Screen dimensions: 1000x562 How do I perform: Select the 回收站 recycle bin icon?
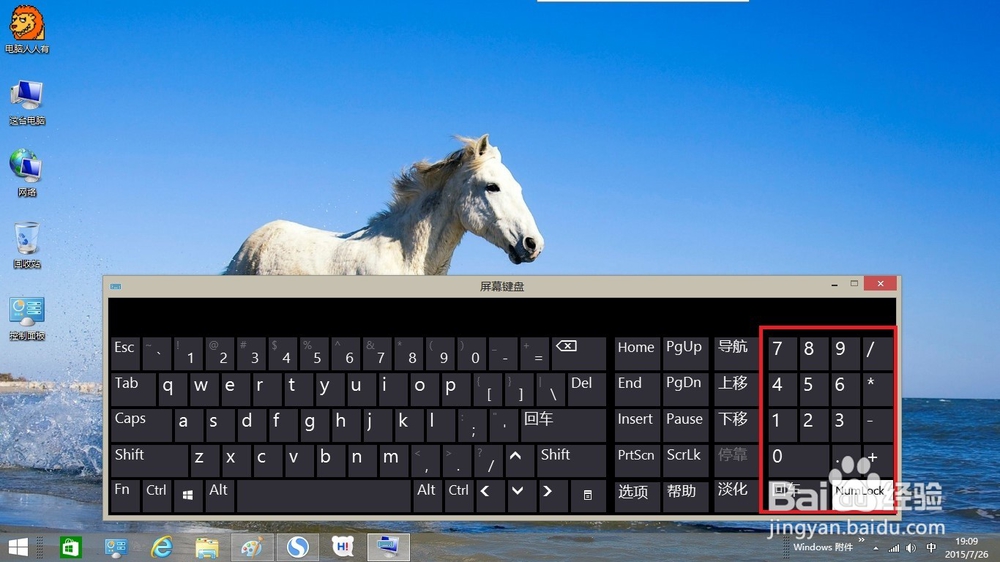27,245
